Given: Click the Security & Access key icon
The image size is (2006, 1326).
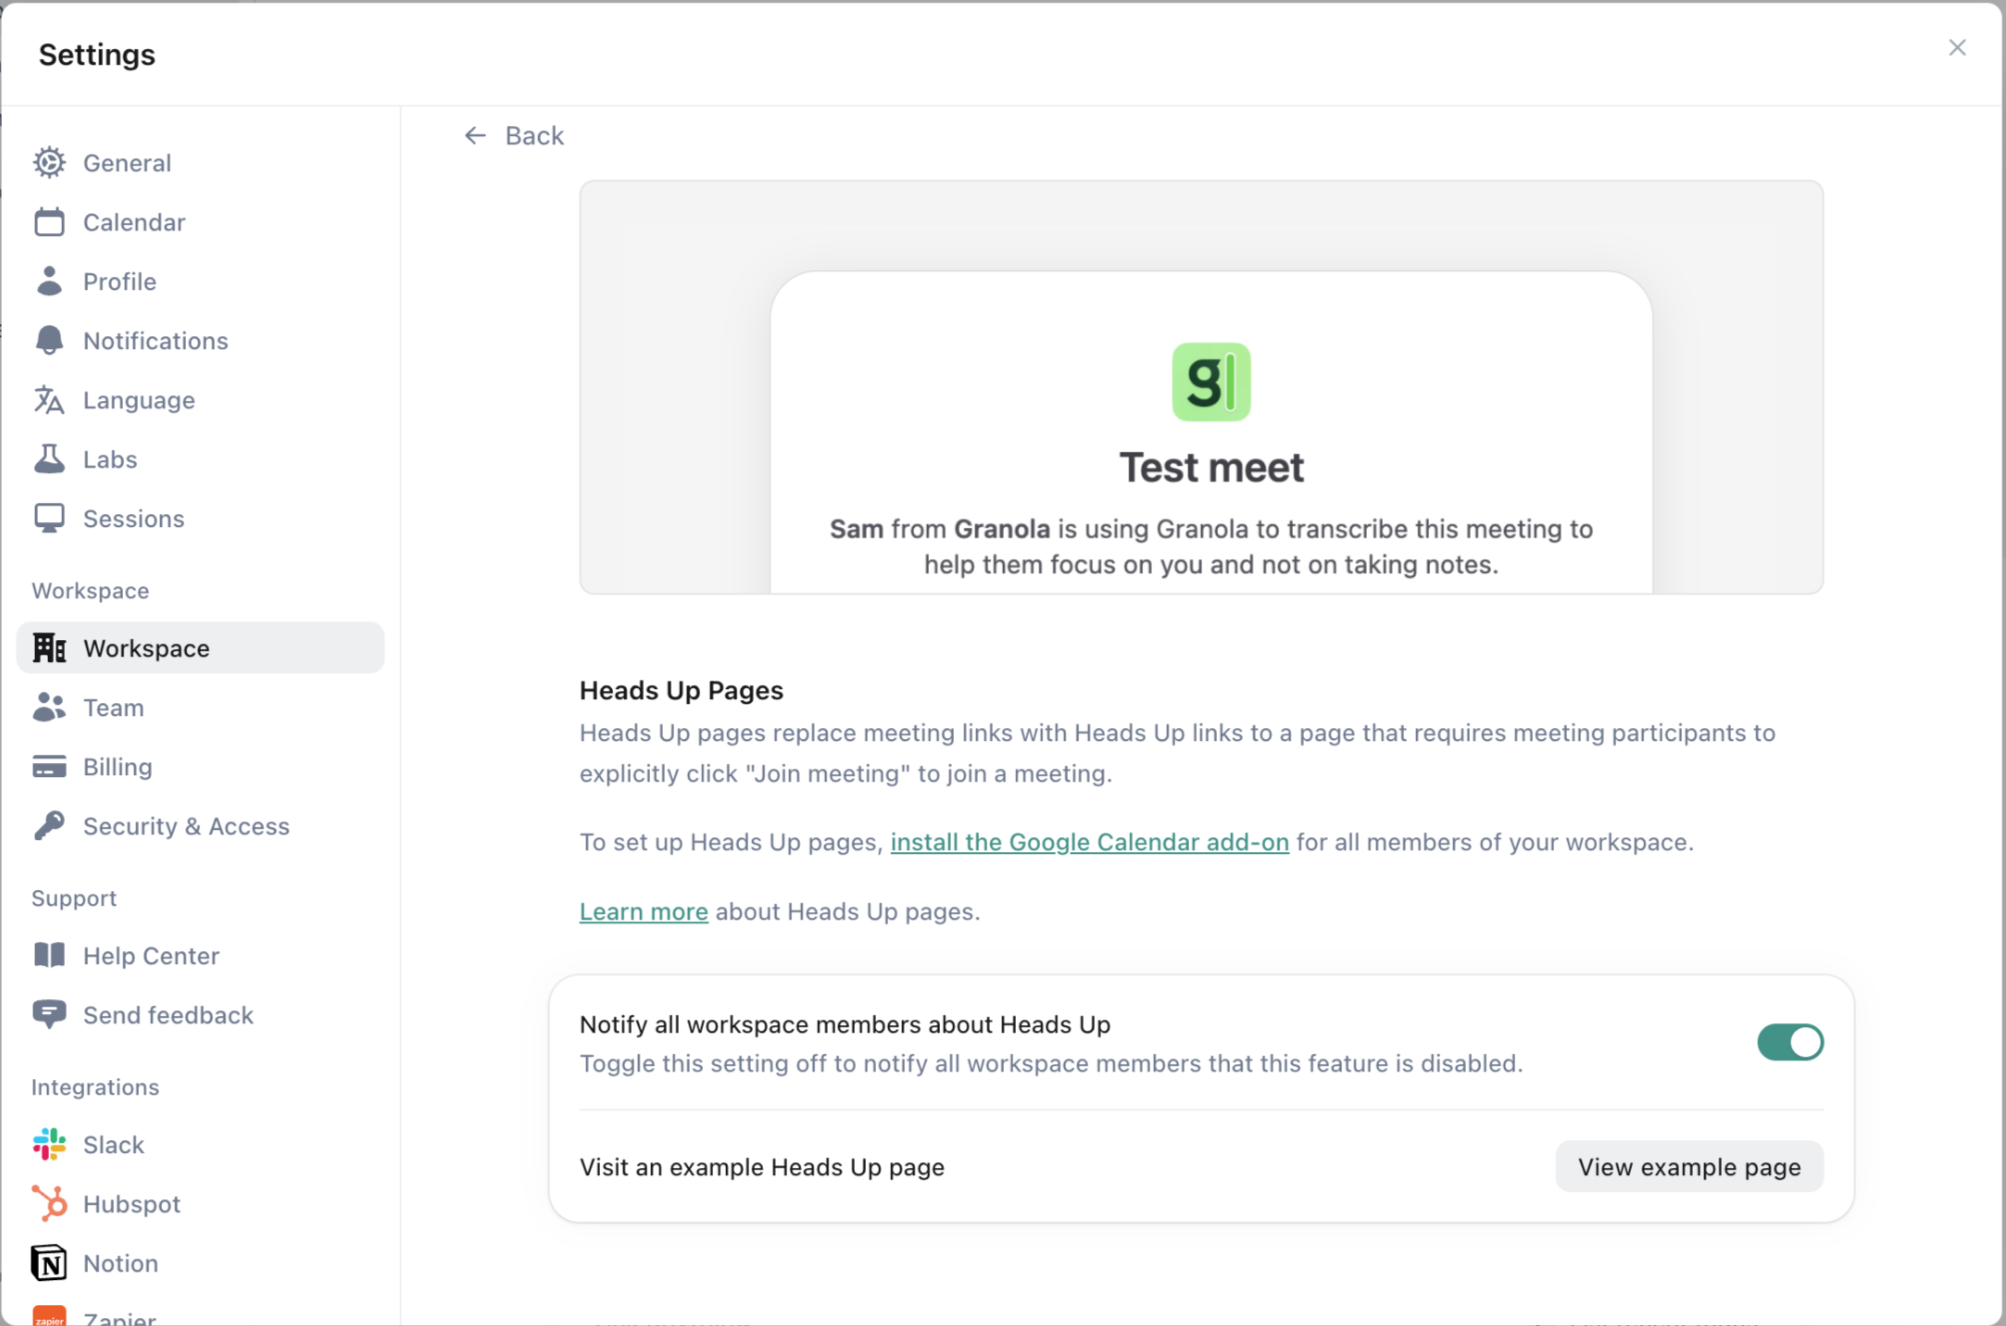Looking at the screenshot, I should 49,826.
